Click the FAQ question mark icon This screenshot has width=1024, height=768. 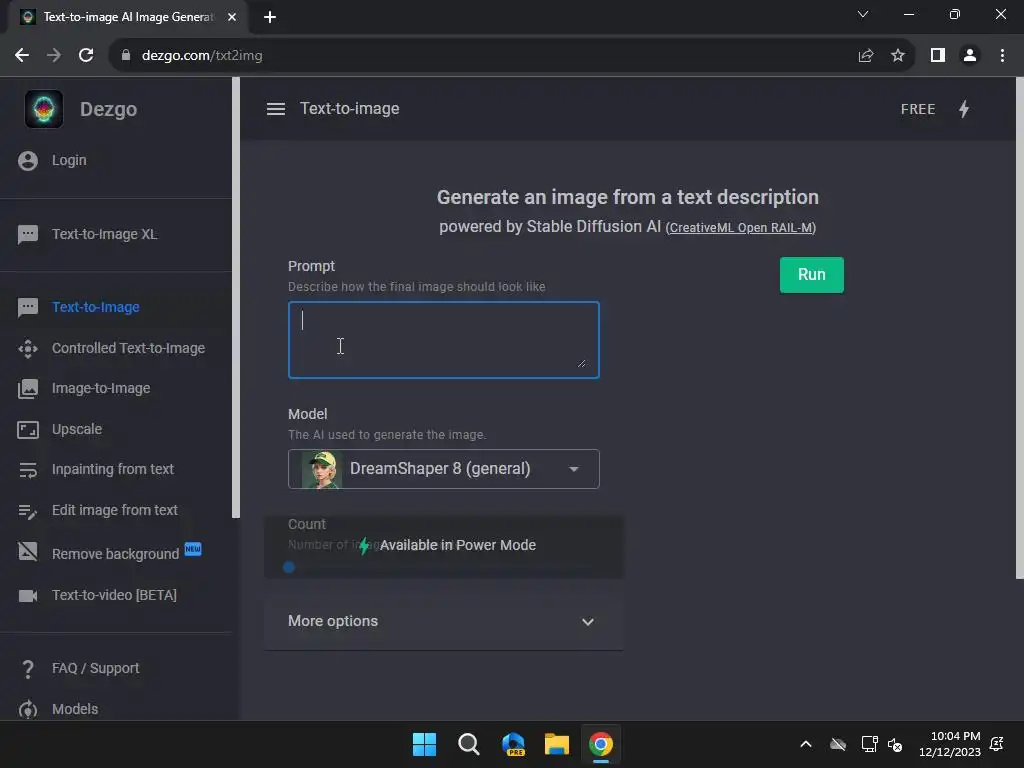(28, 669)
